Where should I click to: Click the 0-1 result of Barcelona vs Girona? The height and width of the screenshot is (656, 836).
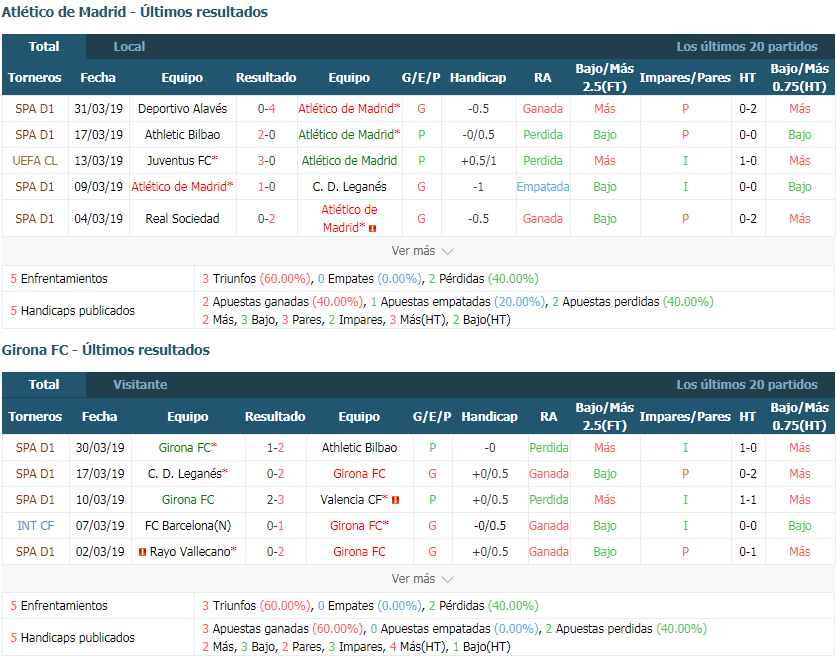coord(275,526)
